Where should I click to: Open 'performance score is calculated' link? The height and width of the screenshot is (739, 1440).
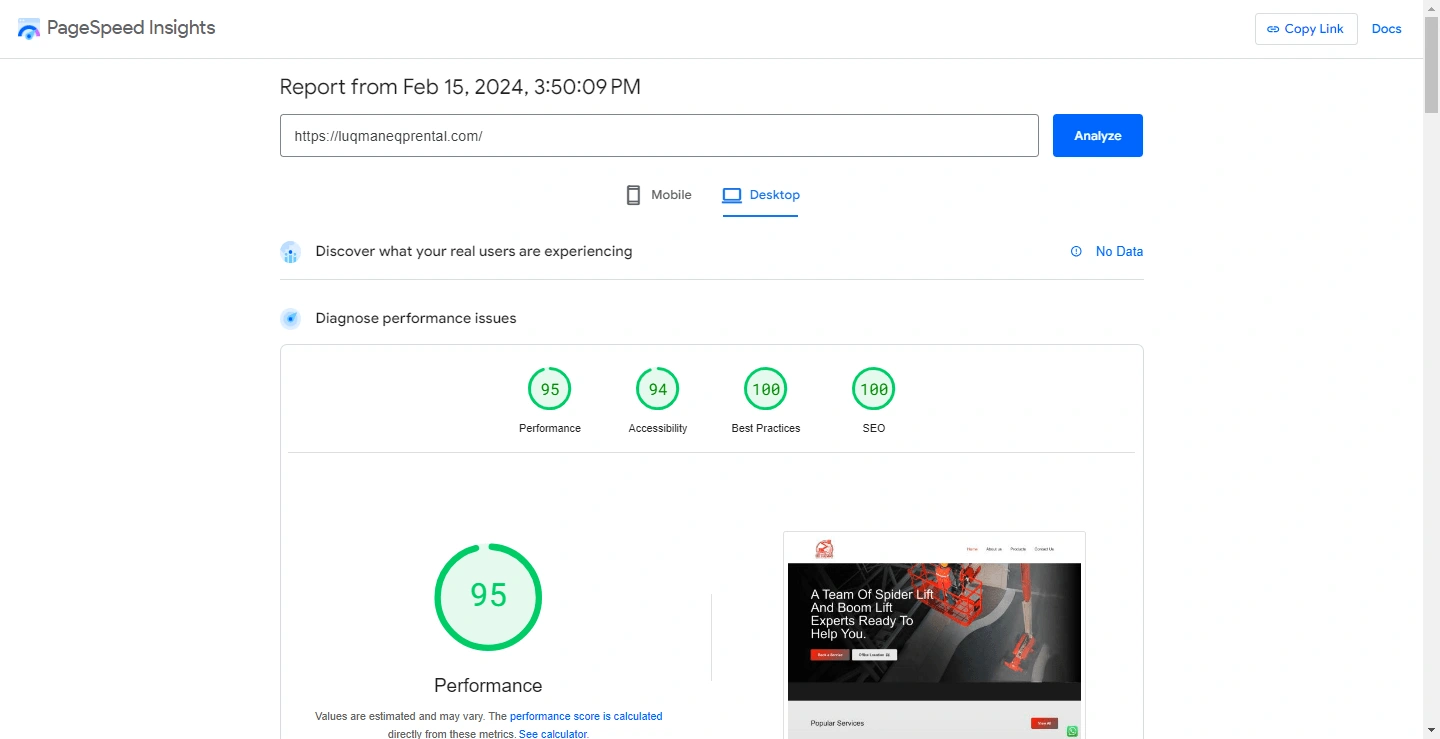click(586, 716)
